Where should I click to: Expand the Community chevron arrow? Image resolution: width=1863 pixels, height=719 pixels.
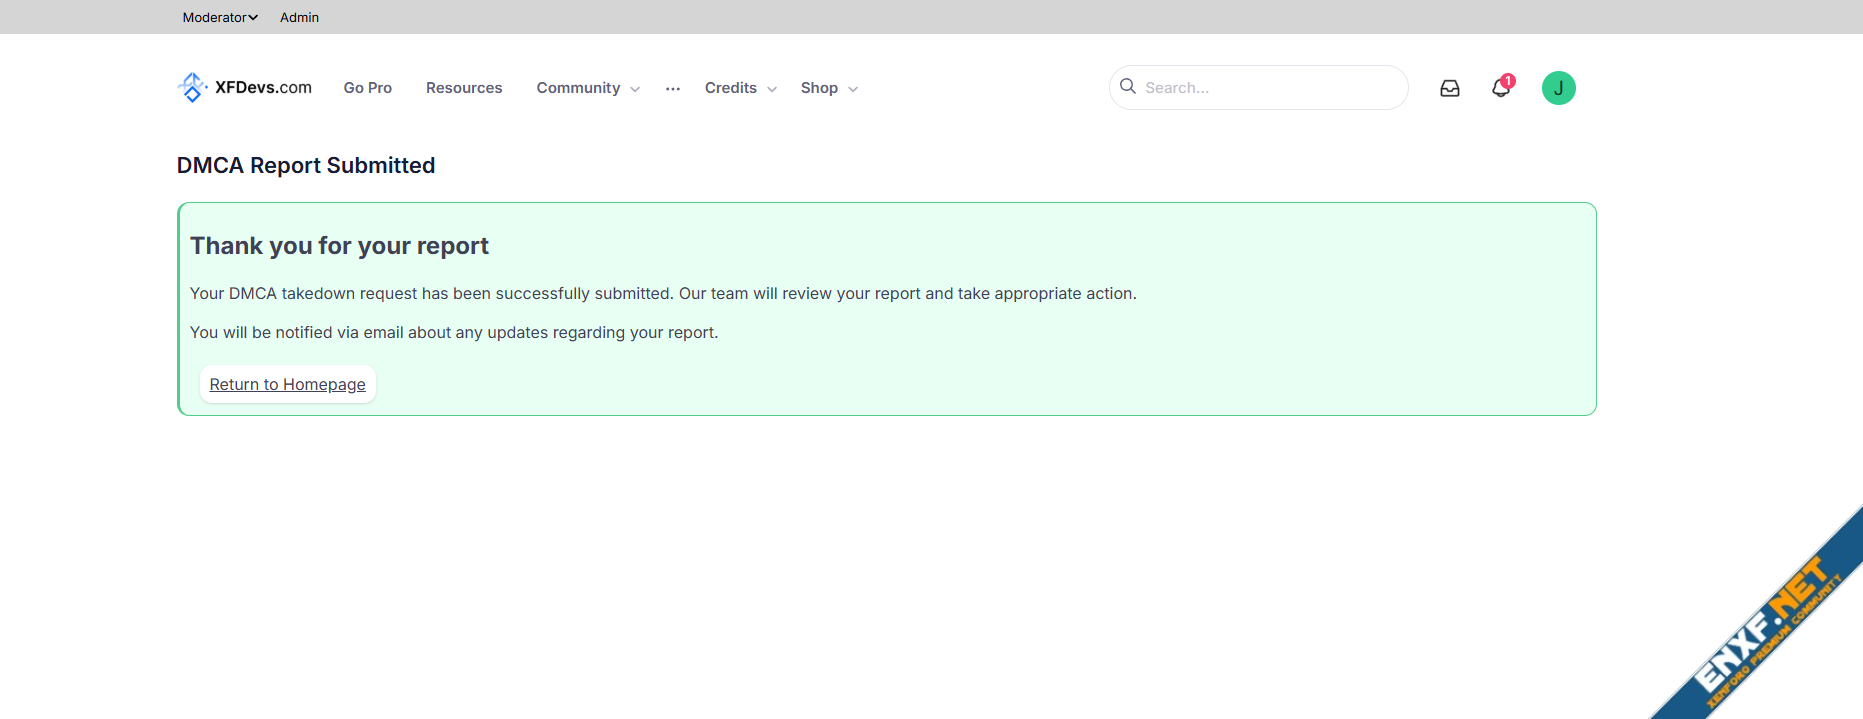(x=635, y=89)
